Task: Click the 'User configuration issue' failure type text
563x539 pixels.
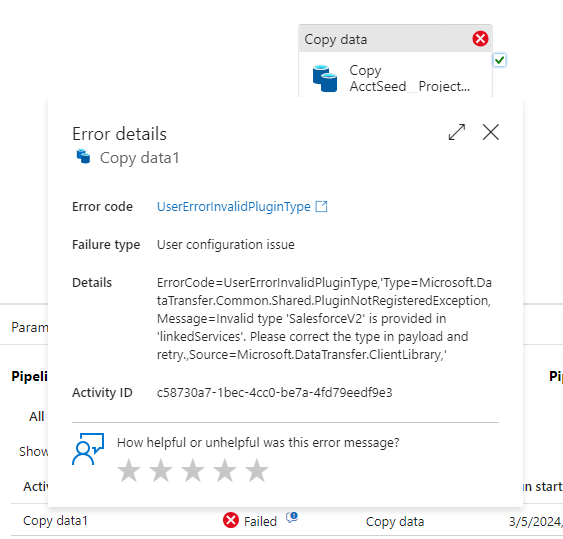Action: click(x=226, y=245)
